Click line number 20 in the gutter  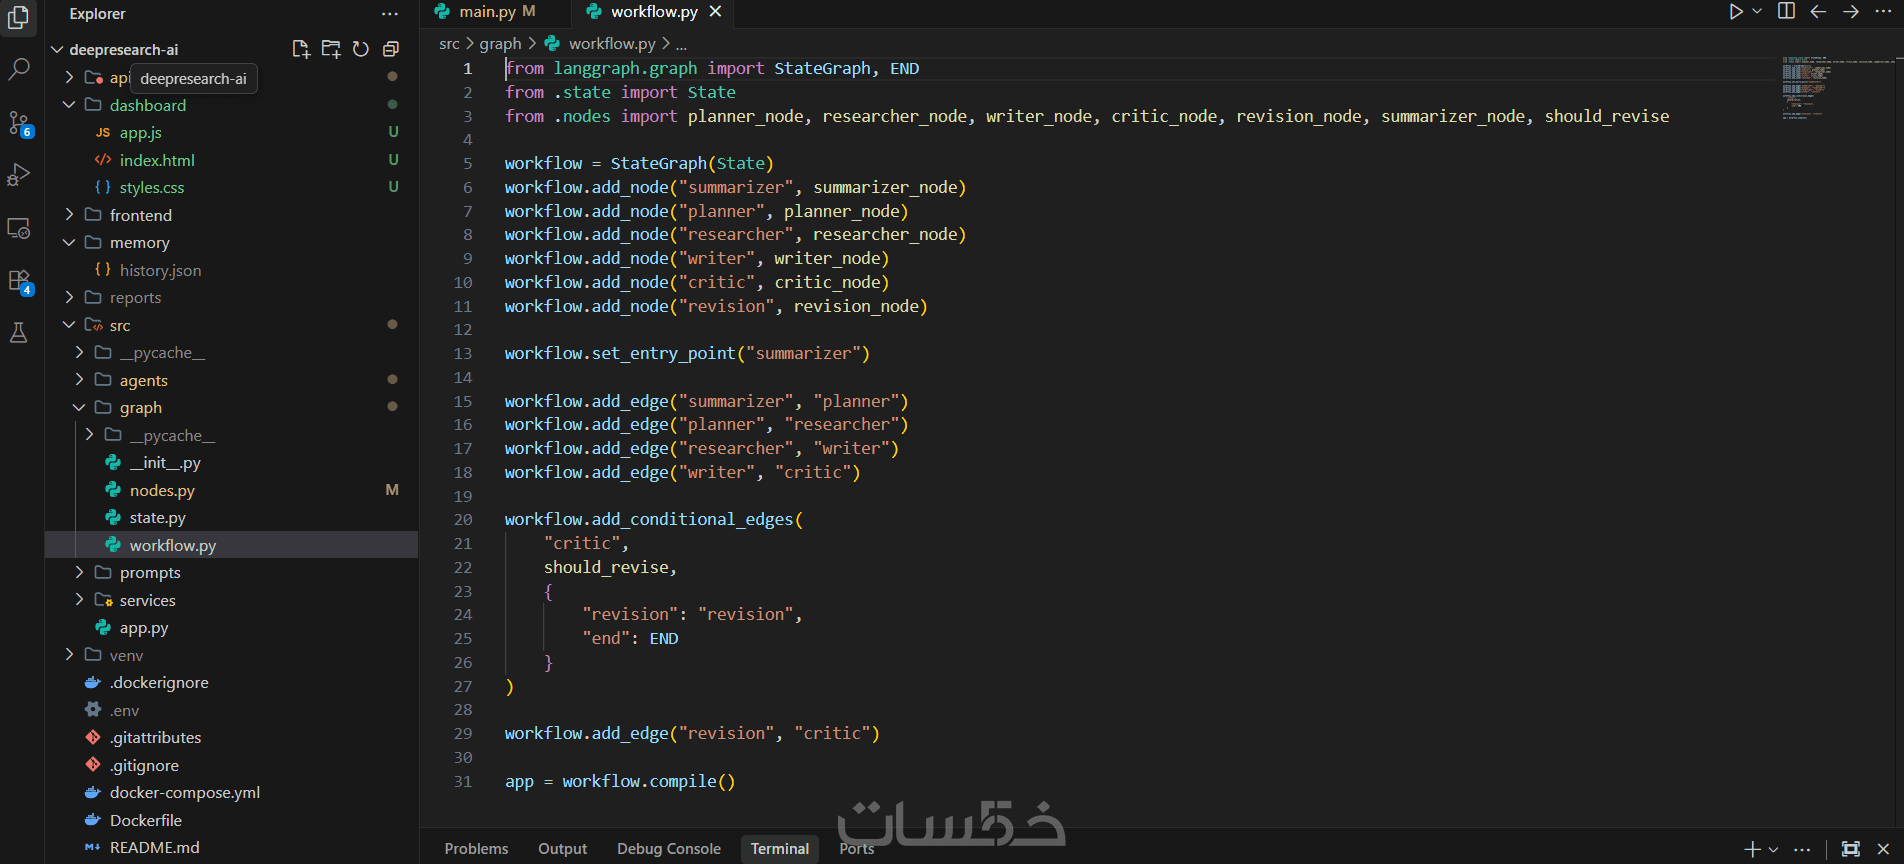pos(463,520)
